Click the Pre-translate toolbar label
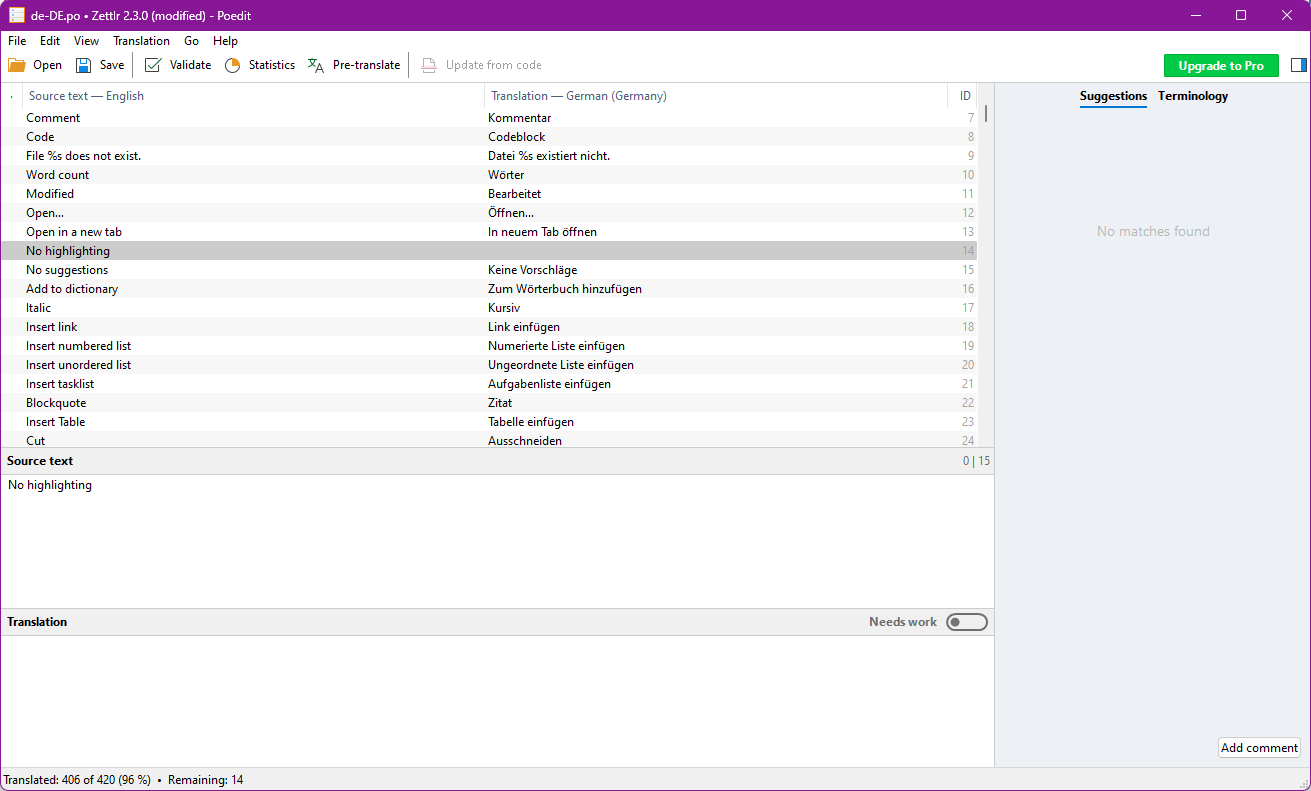 pos(366,65)
